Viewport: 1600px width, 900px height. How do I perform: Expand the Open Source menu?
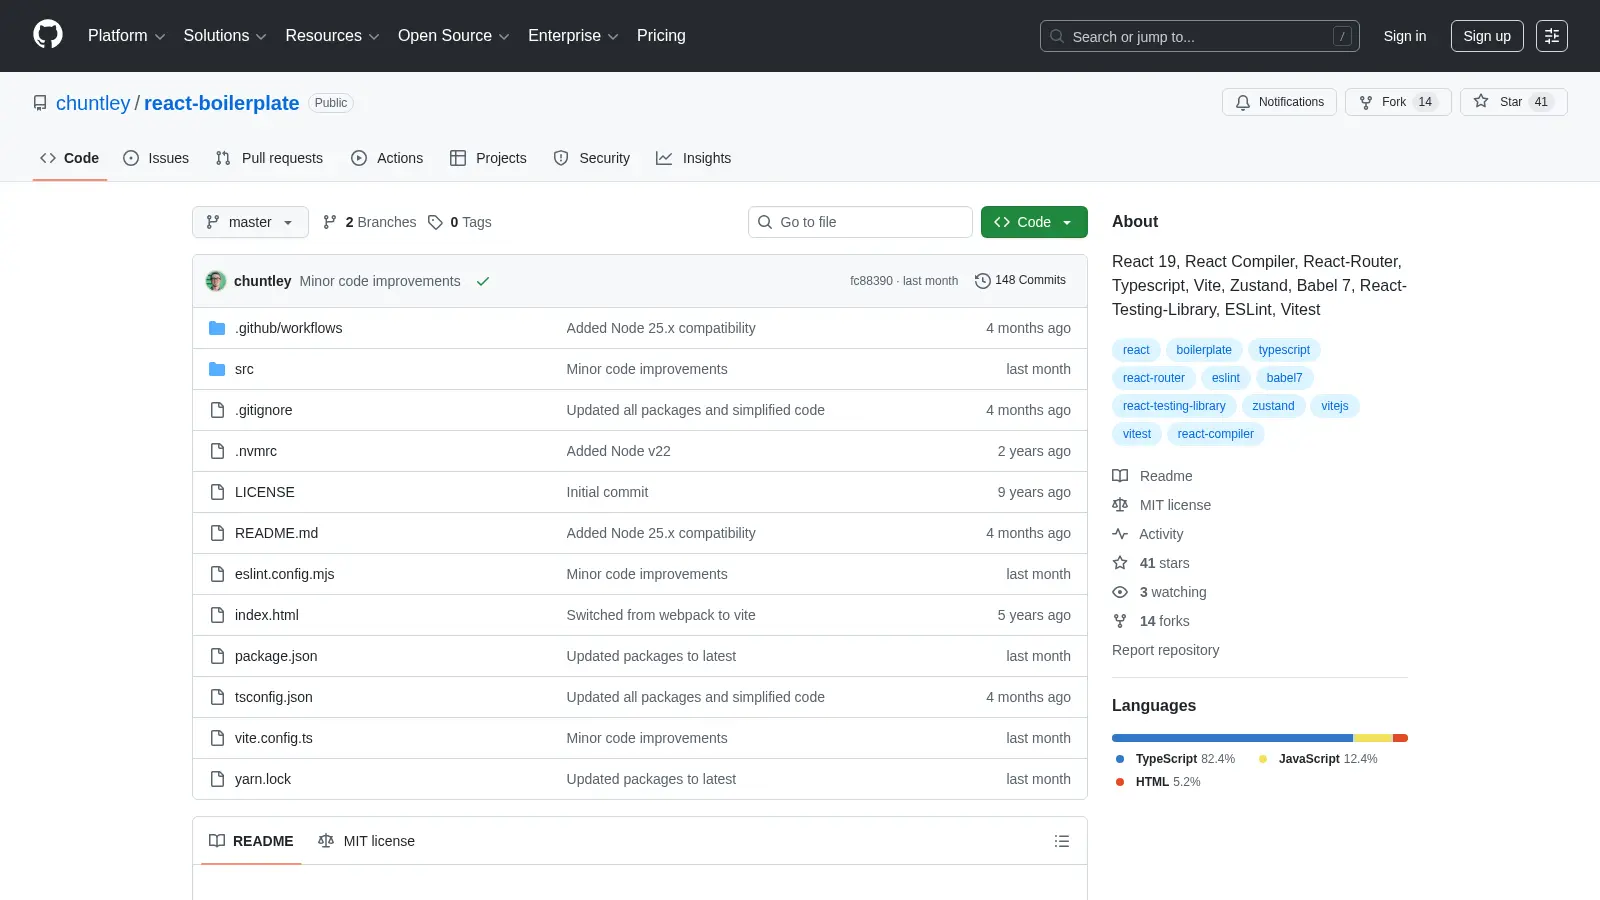click(453, 36)
